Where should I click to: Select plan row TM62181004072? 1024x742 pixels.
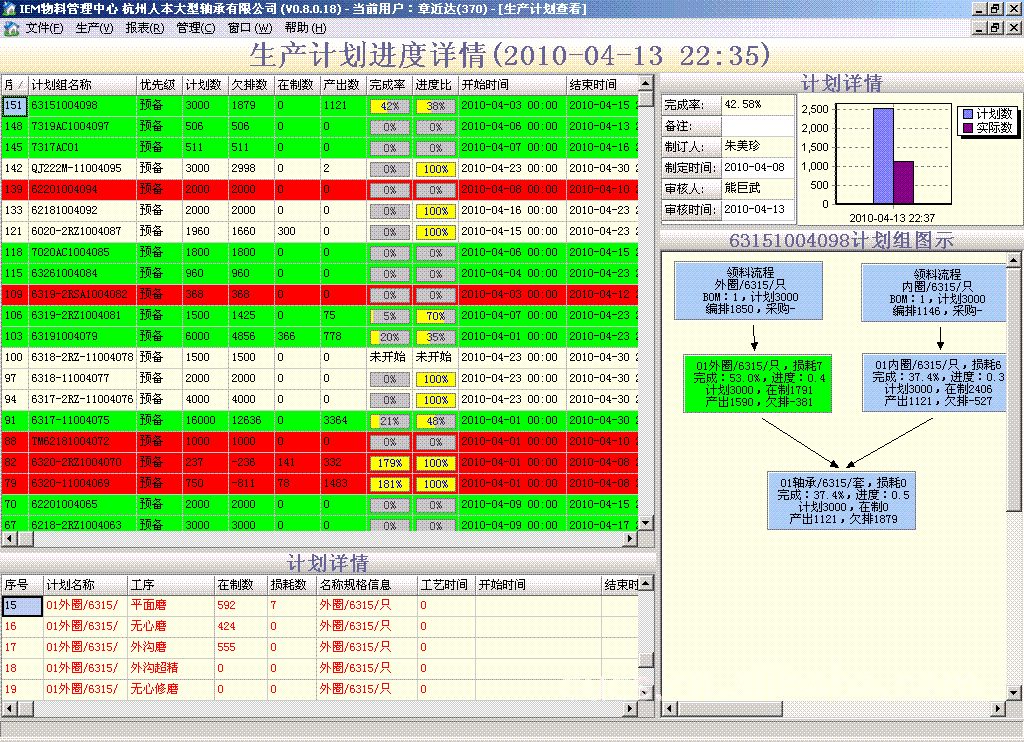[x=319, y=441]
